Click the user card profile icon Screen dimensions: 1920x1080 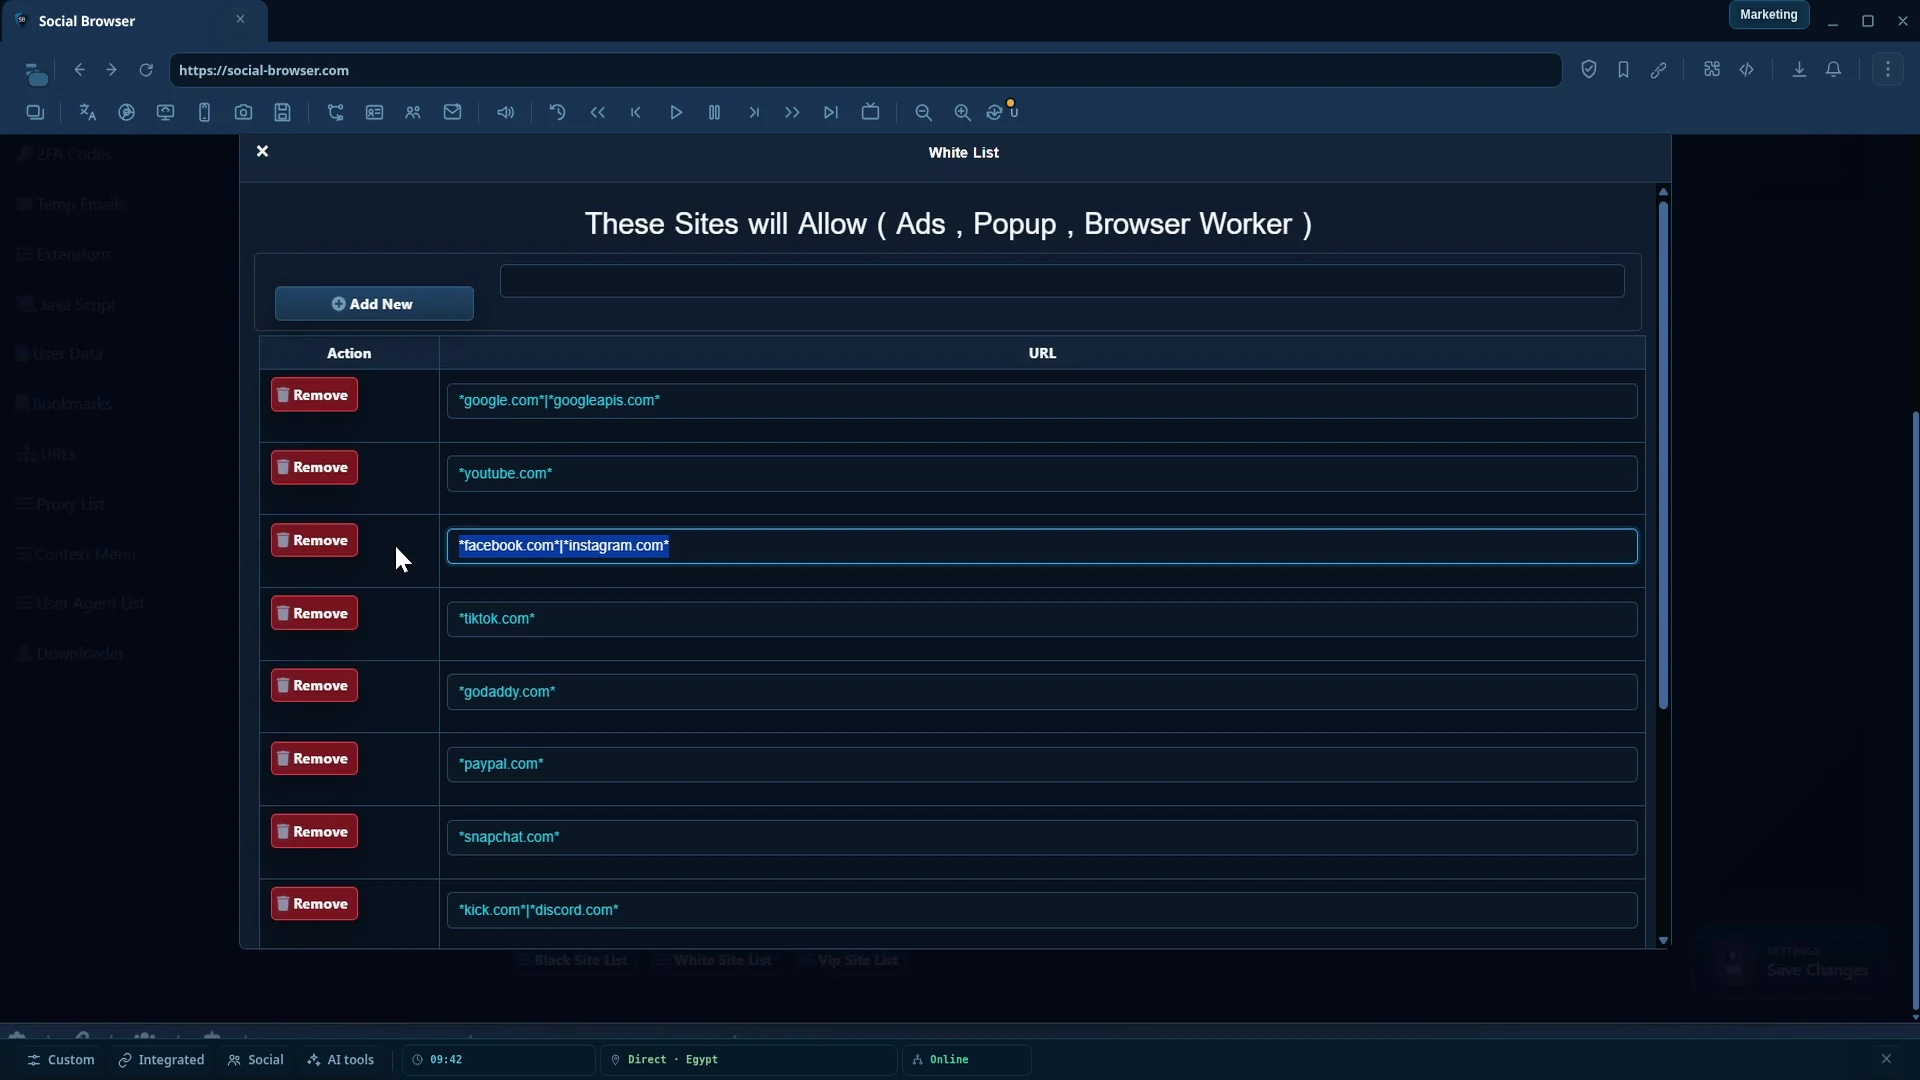coord(374,113)
